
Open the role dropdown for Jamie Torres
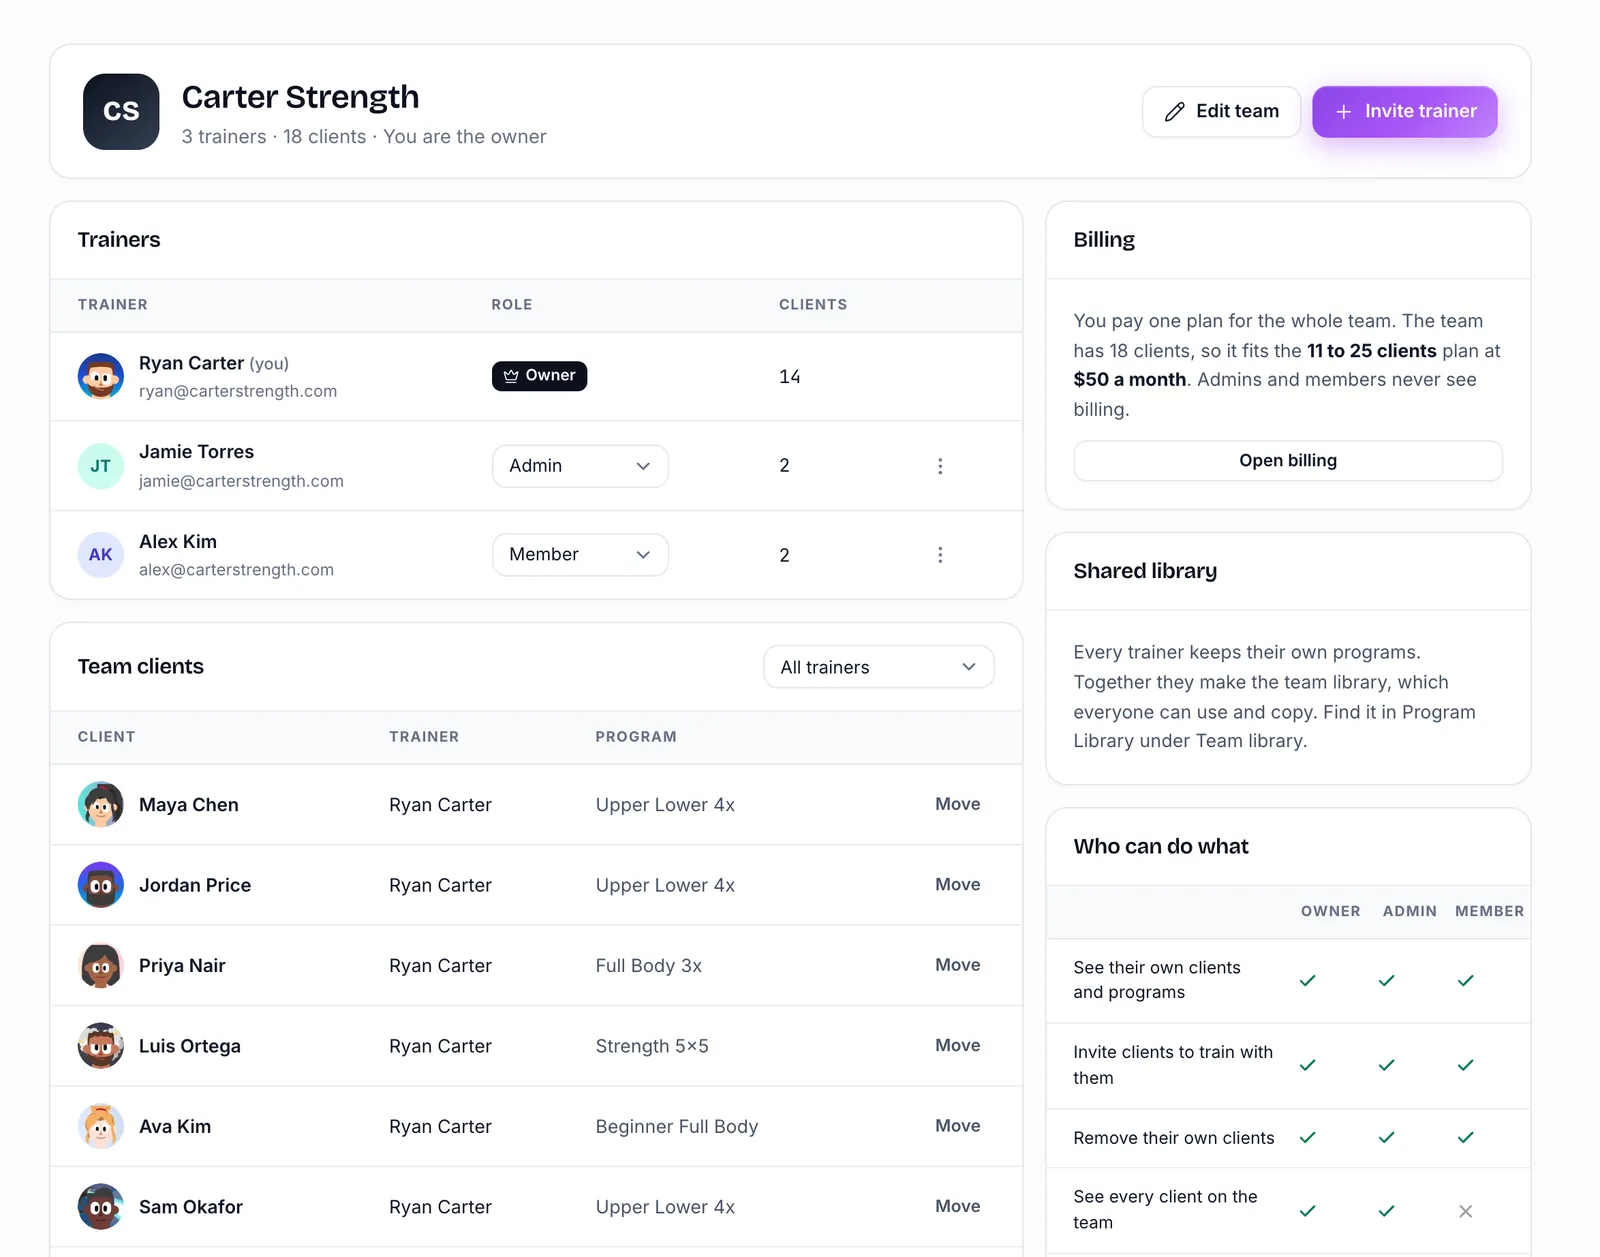tap(580, 466)
